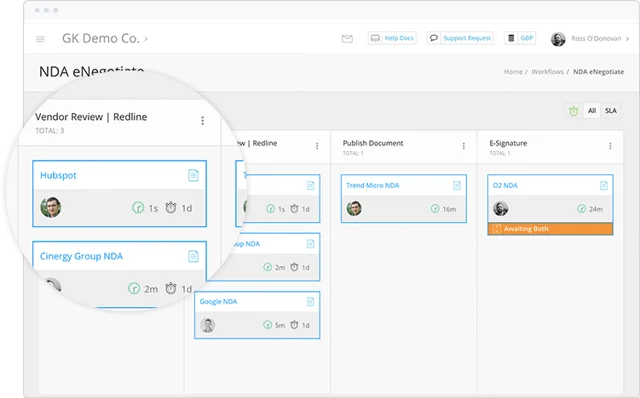Click Trend Micro NDA assignee avatar

tap(354, 209)
